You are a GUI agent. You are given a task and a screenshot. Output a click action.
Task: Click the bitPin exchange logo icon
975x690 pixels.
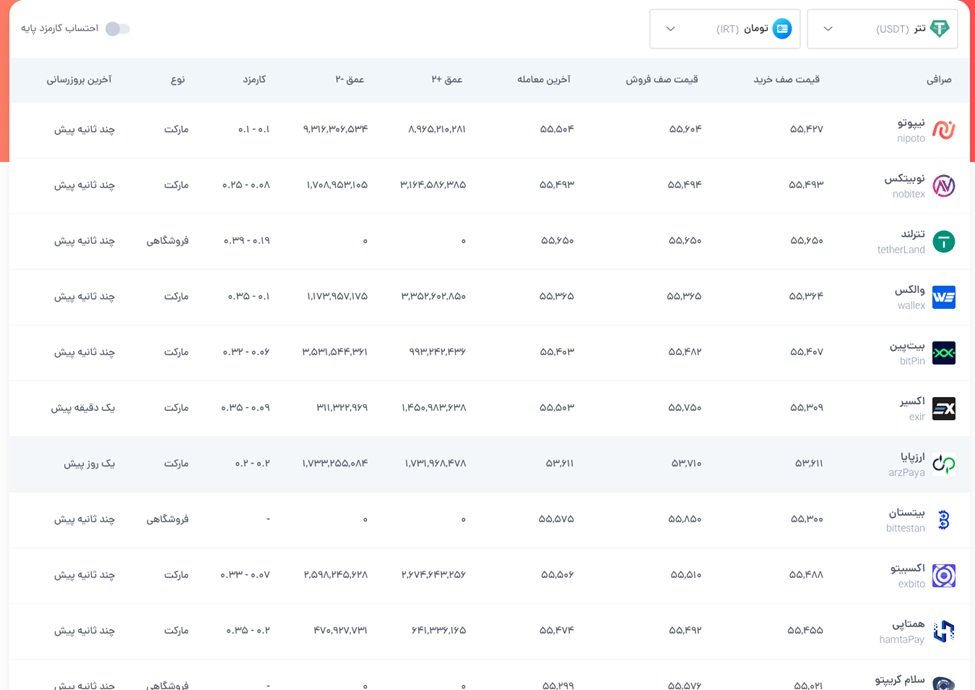pos(943,353)
